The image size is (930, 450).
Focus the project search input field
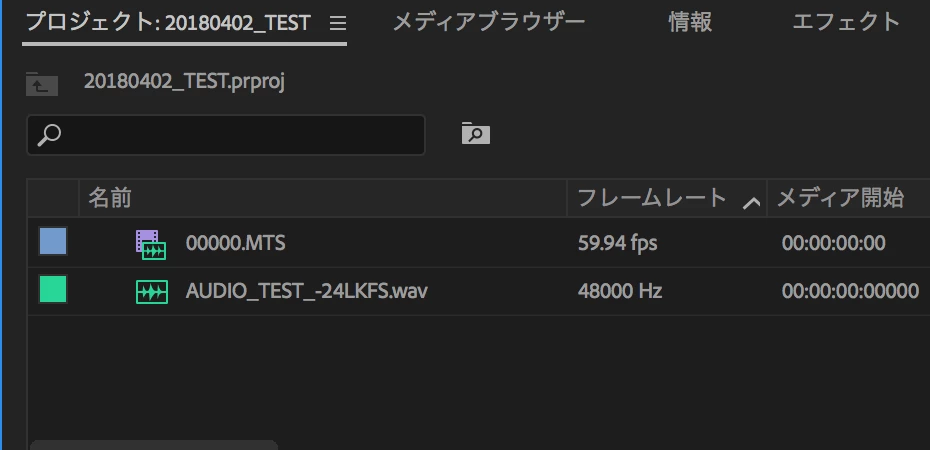coord(226,135)
